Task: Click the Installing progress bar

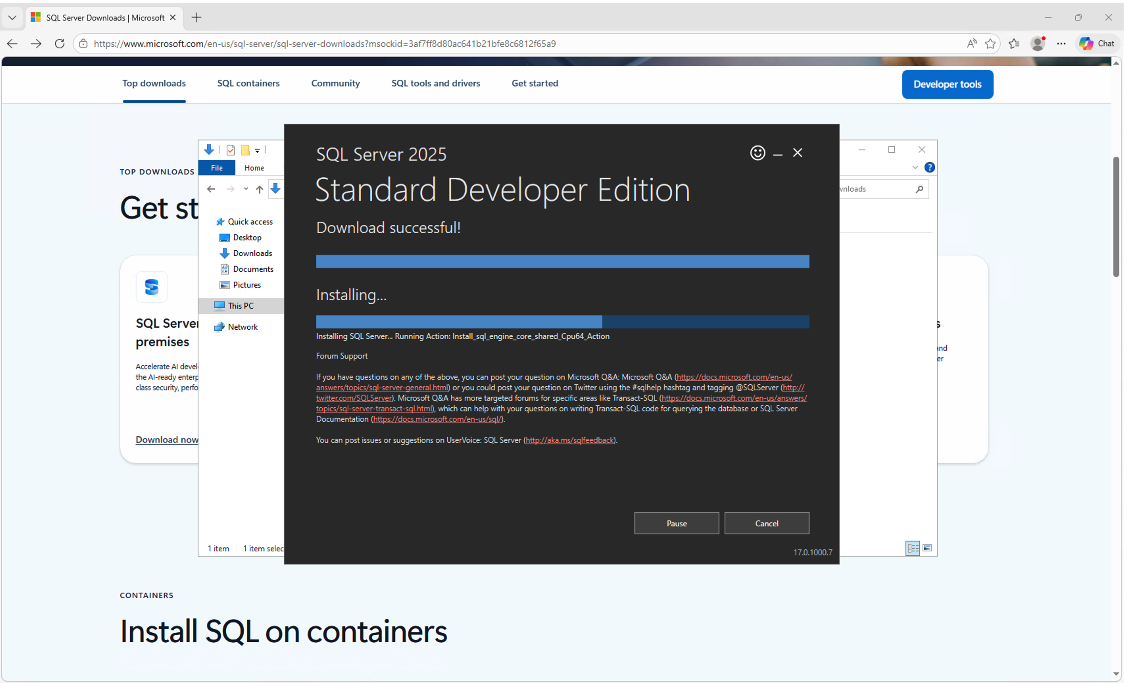Action: [x=562, y=322]
